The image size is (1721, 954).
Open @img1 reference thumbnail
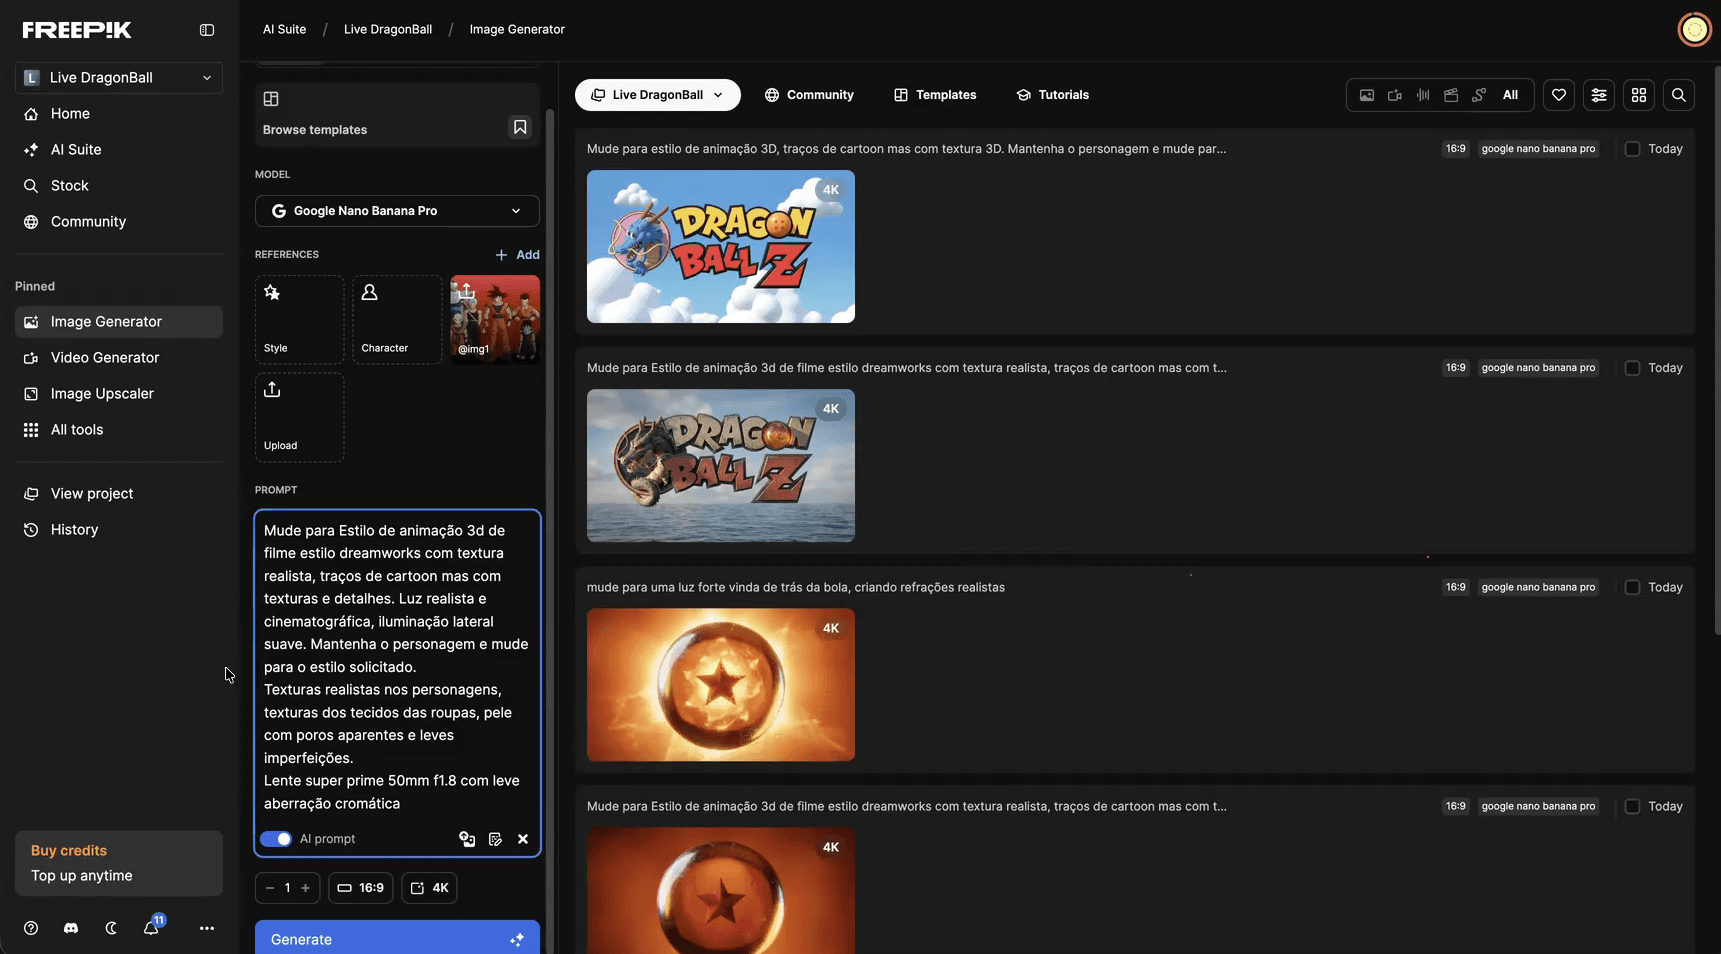click(x=495, y=320)
